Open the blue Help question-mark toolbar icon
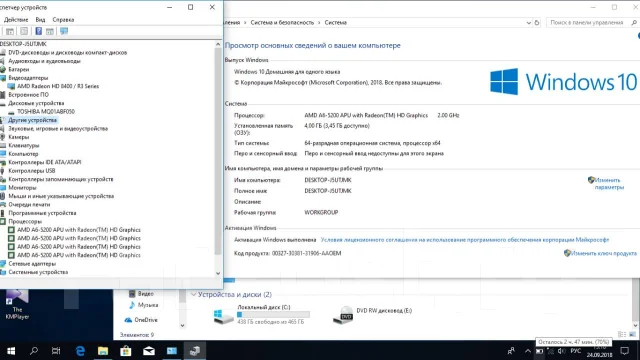The image size is (640, 360). (38, 31)
